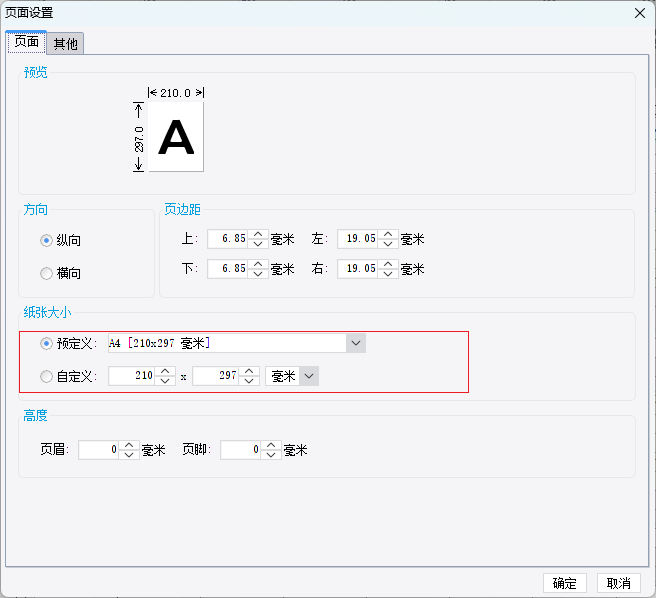Increase the 页眉 height value
This screenshot has height=598, width=656.
pos(129,445)
